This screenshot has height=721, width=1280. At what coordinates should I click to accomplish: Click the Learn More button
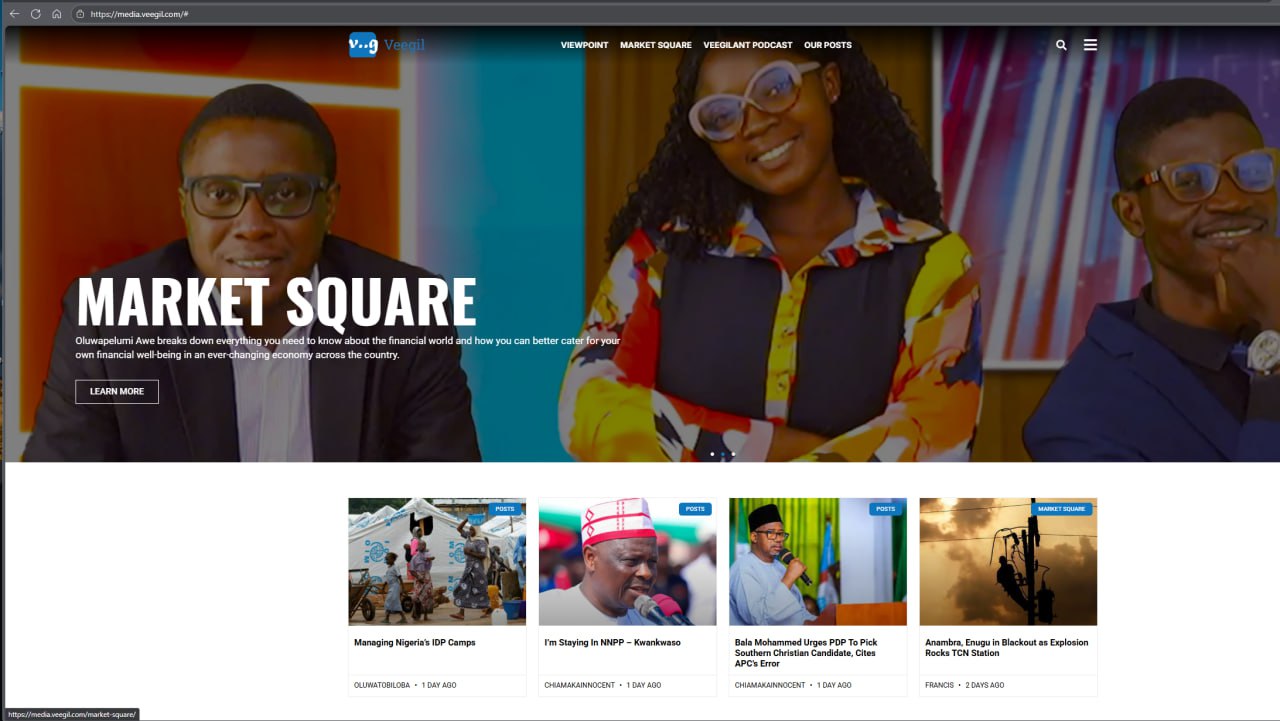click(x=117, y=391)
